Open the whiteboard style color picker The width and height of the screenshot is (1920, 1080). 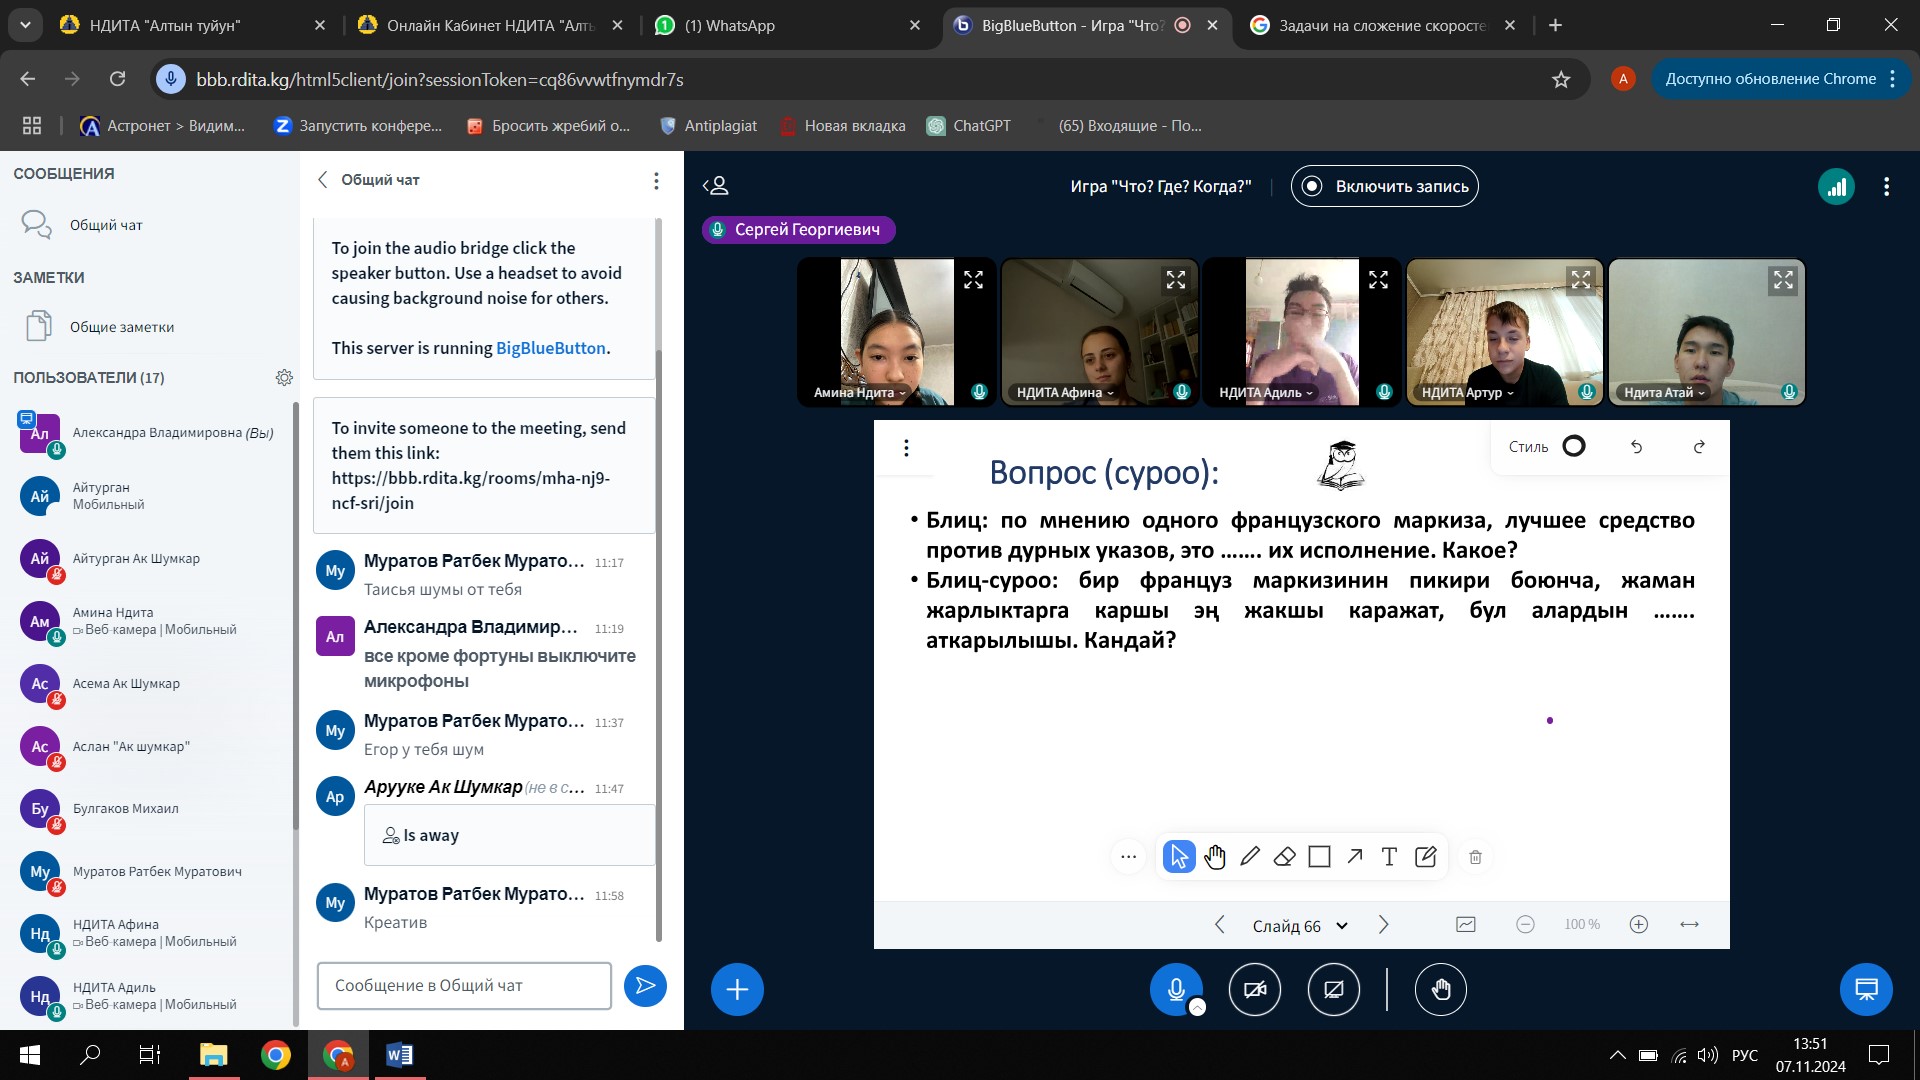(x=1574, y=447)
